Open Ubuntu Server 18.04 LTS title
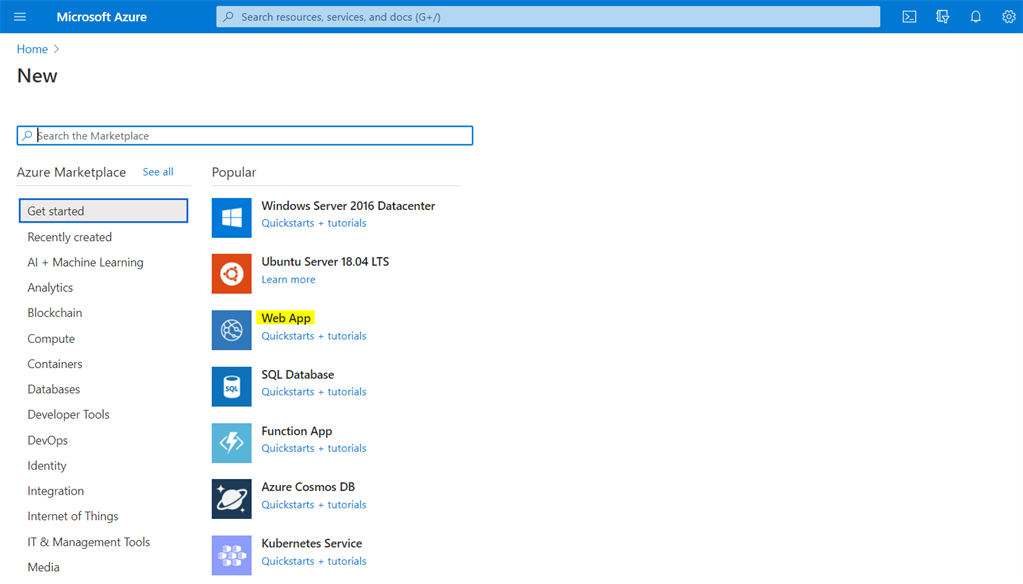The width and height of the screenshot is (1023, 584). tap(325, 262)
